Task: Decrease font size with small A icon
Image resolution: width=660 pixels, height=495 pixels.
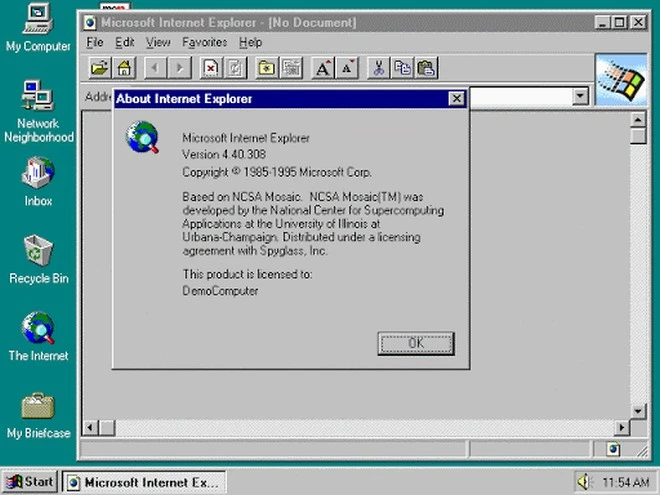Action: tap(347, 68)
